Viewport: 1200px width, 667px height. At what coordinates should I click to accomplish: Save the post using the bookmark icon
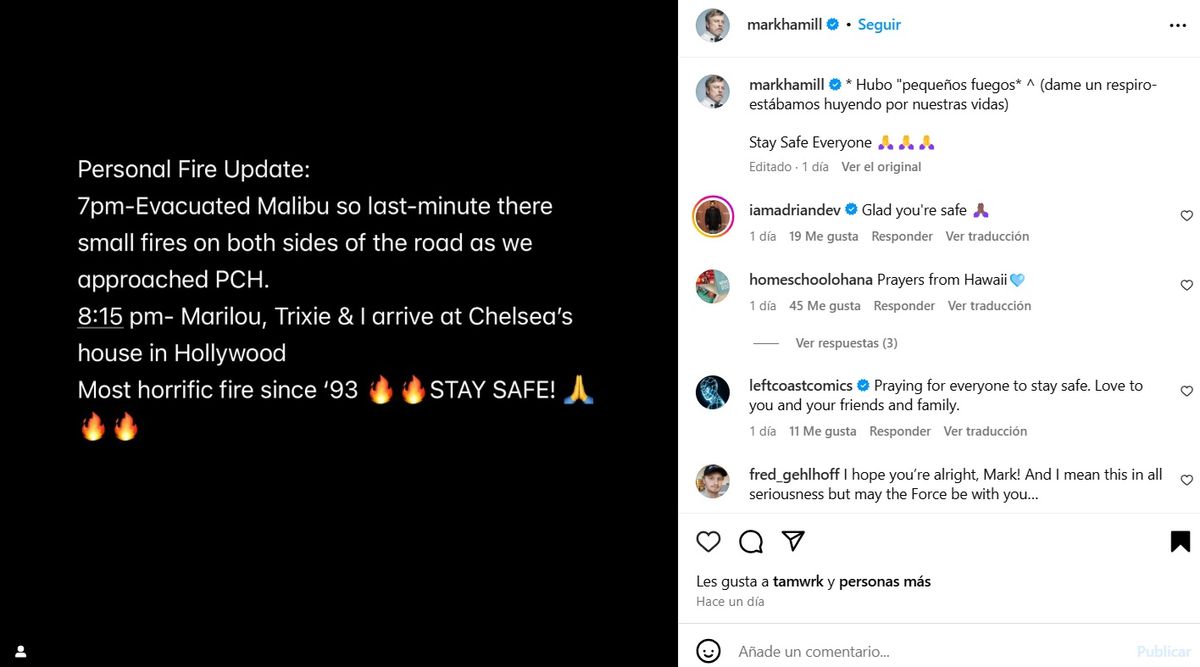(1179, 541)
